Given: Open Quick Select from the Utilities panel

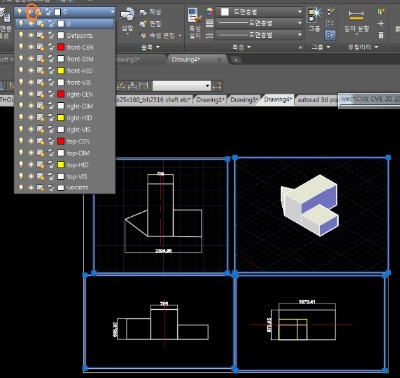Looking at the screenshot, I should point(381,12).
